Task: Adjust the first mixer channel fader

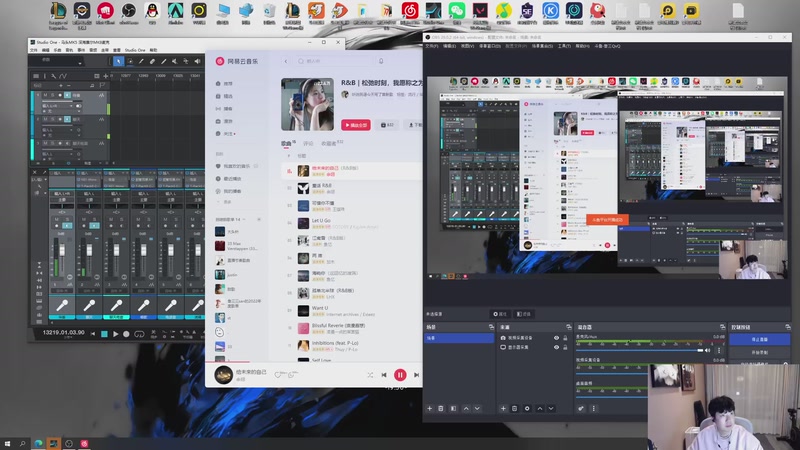Action: 62,250
